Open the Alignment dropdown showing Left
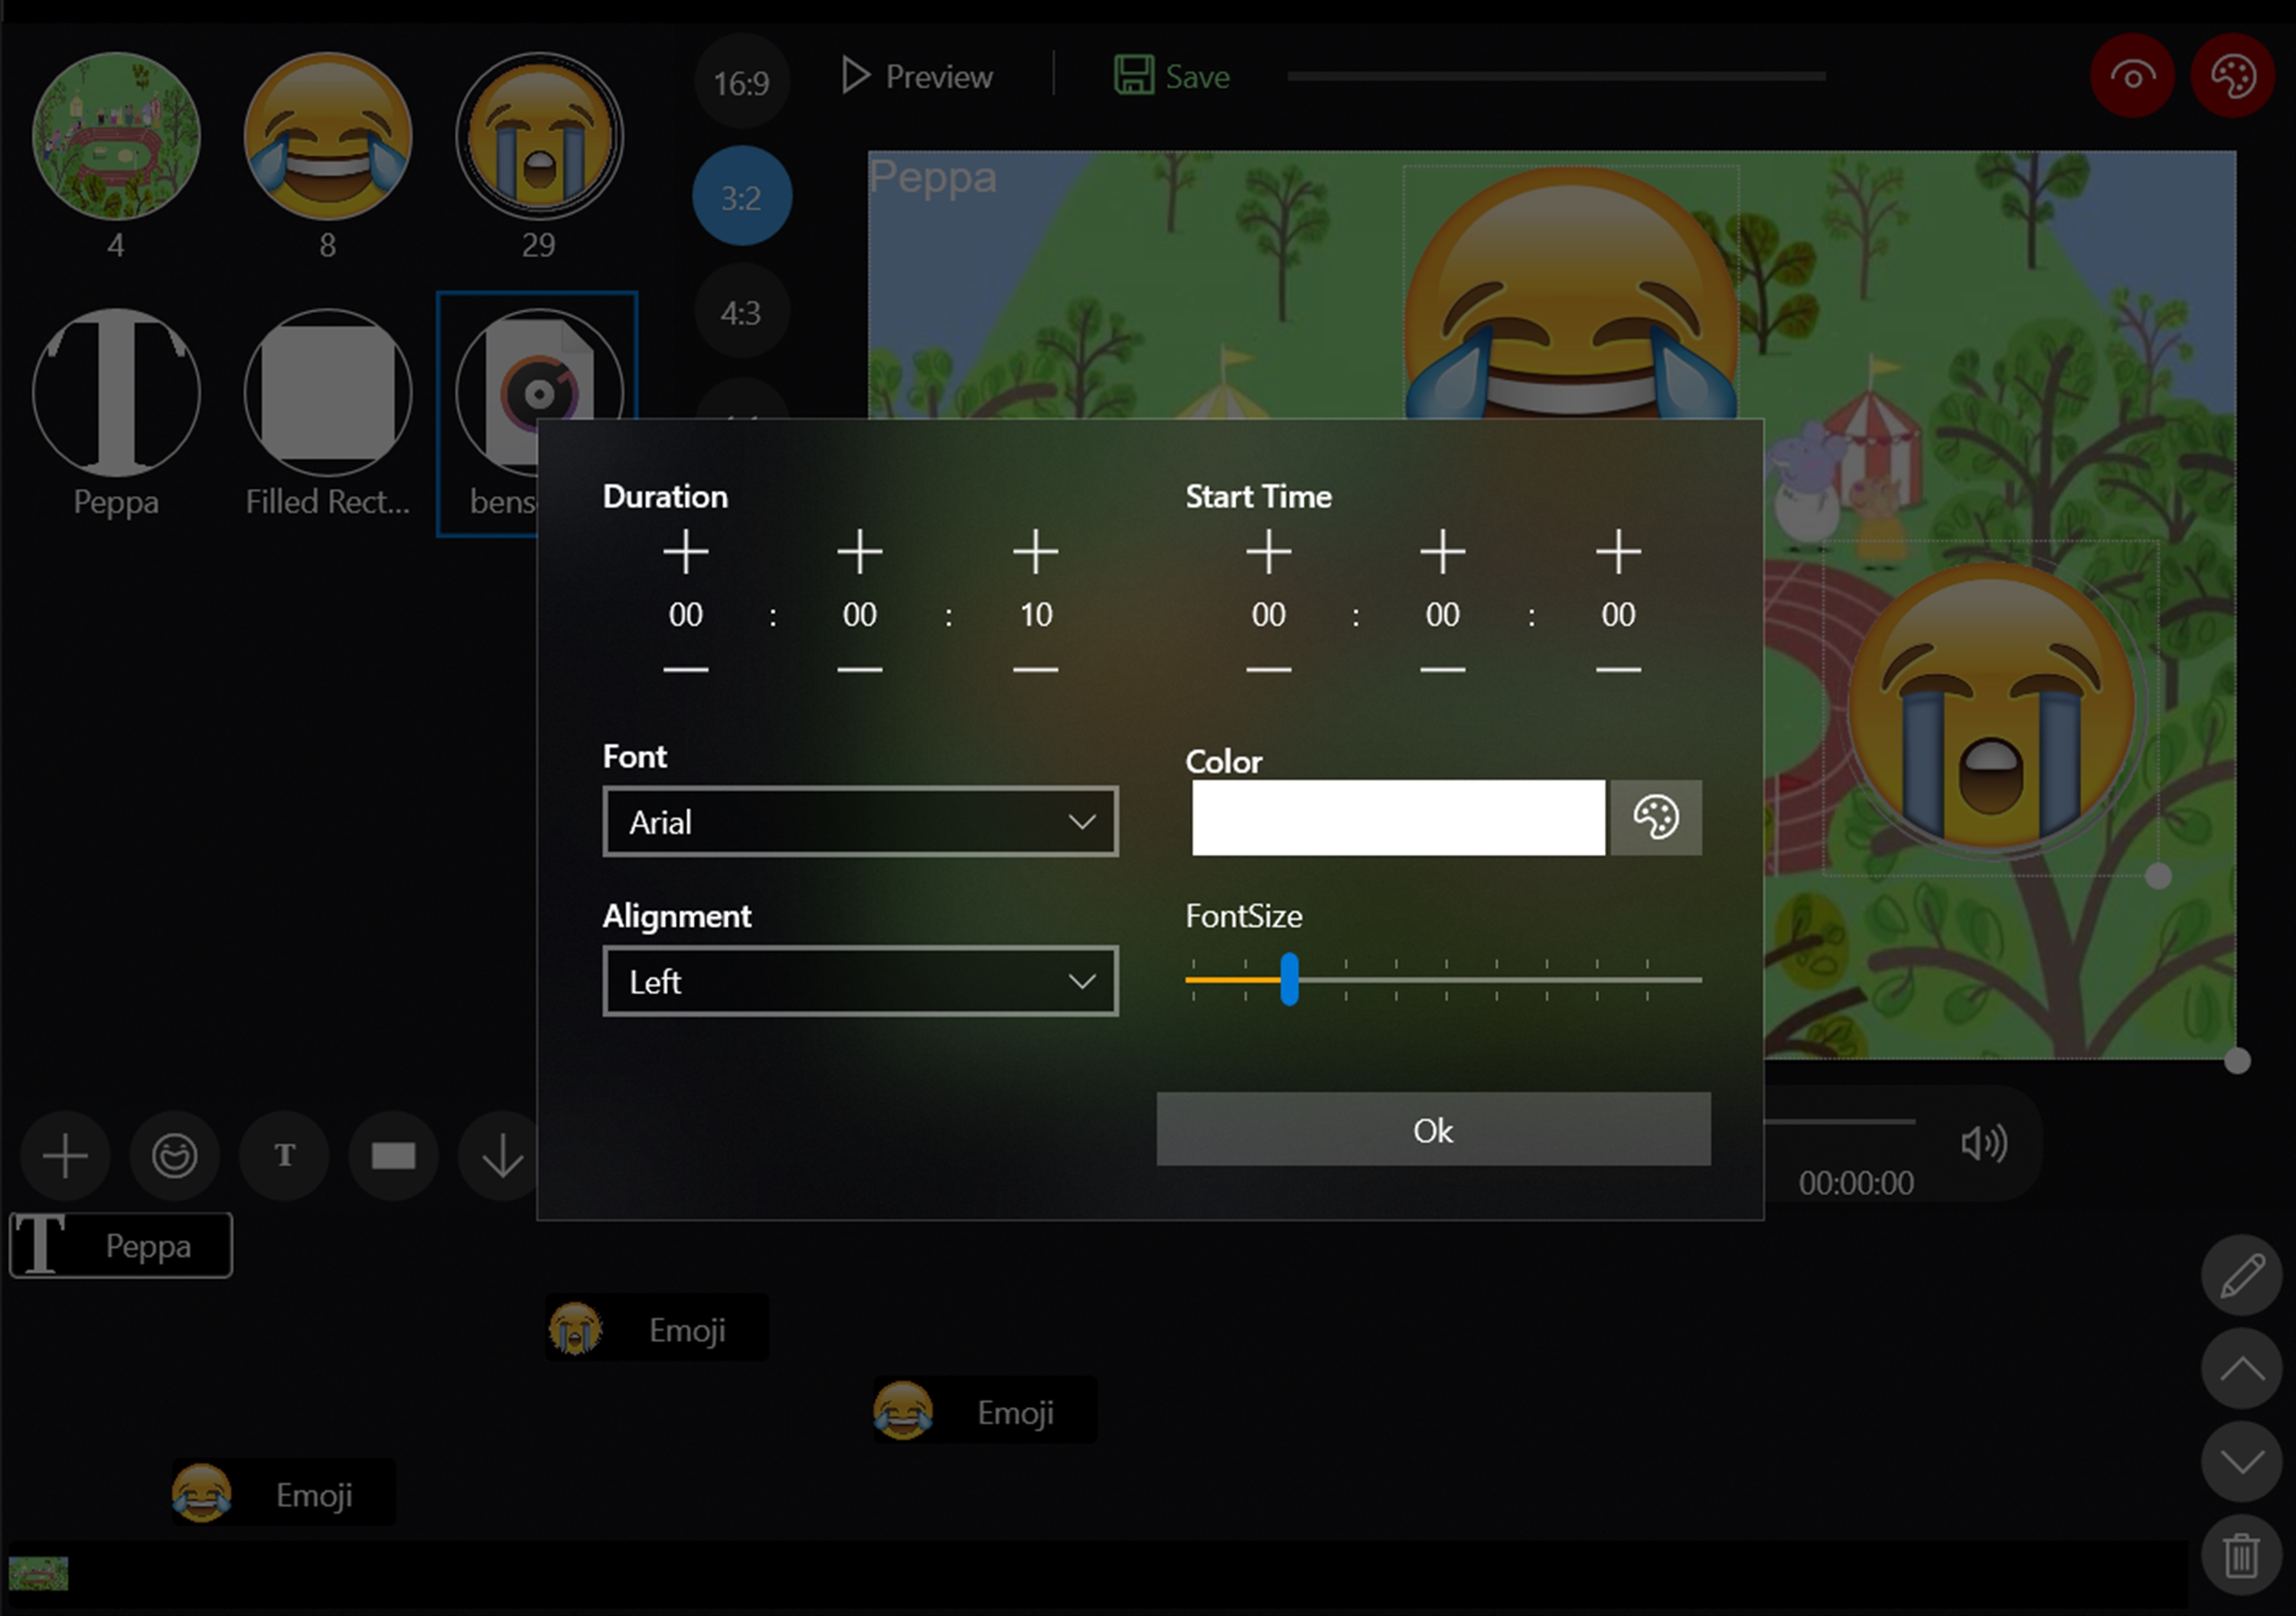 coord(860,981)
